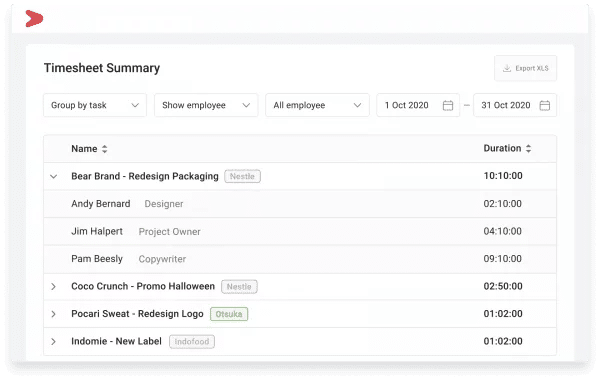The image size is (600, 380).
Task: Select the Jim Halpert row name
Action: tap(97, 231)
